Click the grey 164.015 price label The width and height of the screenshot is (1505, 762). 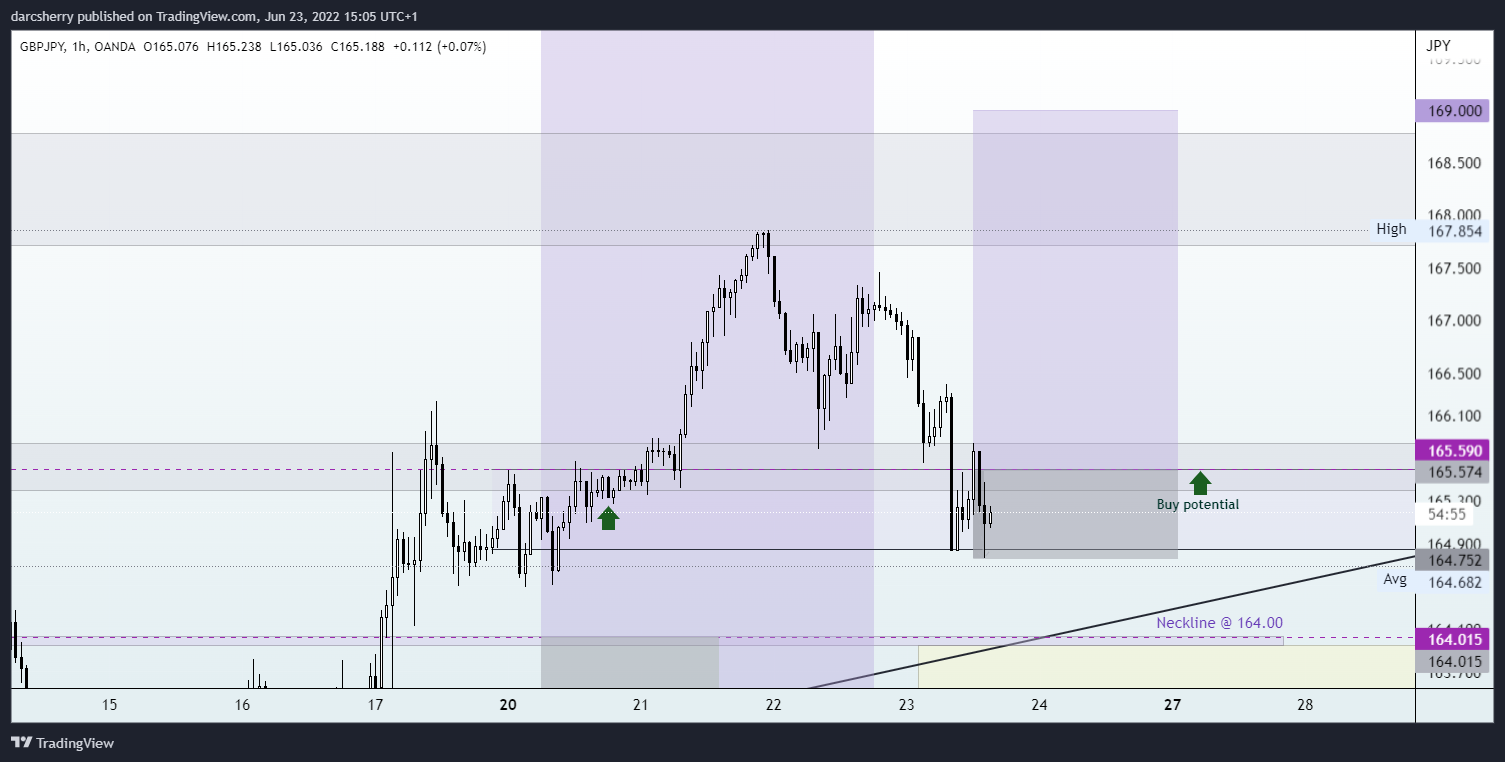(x=1453, y=662)
